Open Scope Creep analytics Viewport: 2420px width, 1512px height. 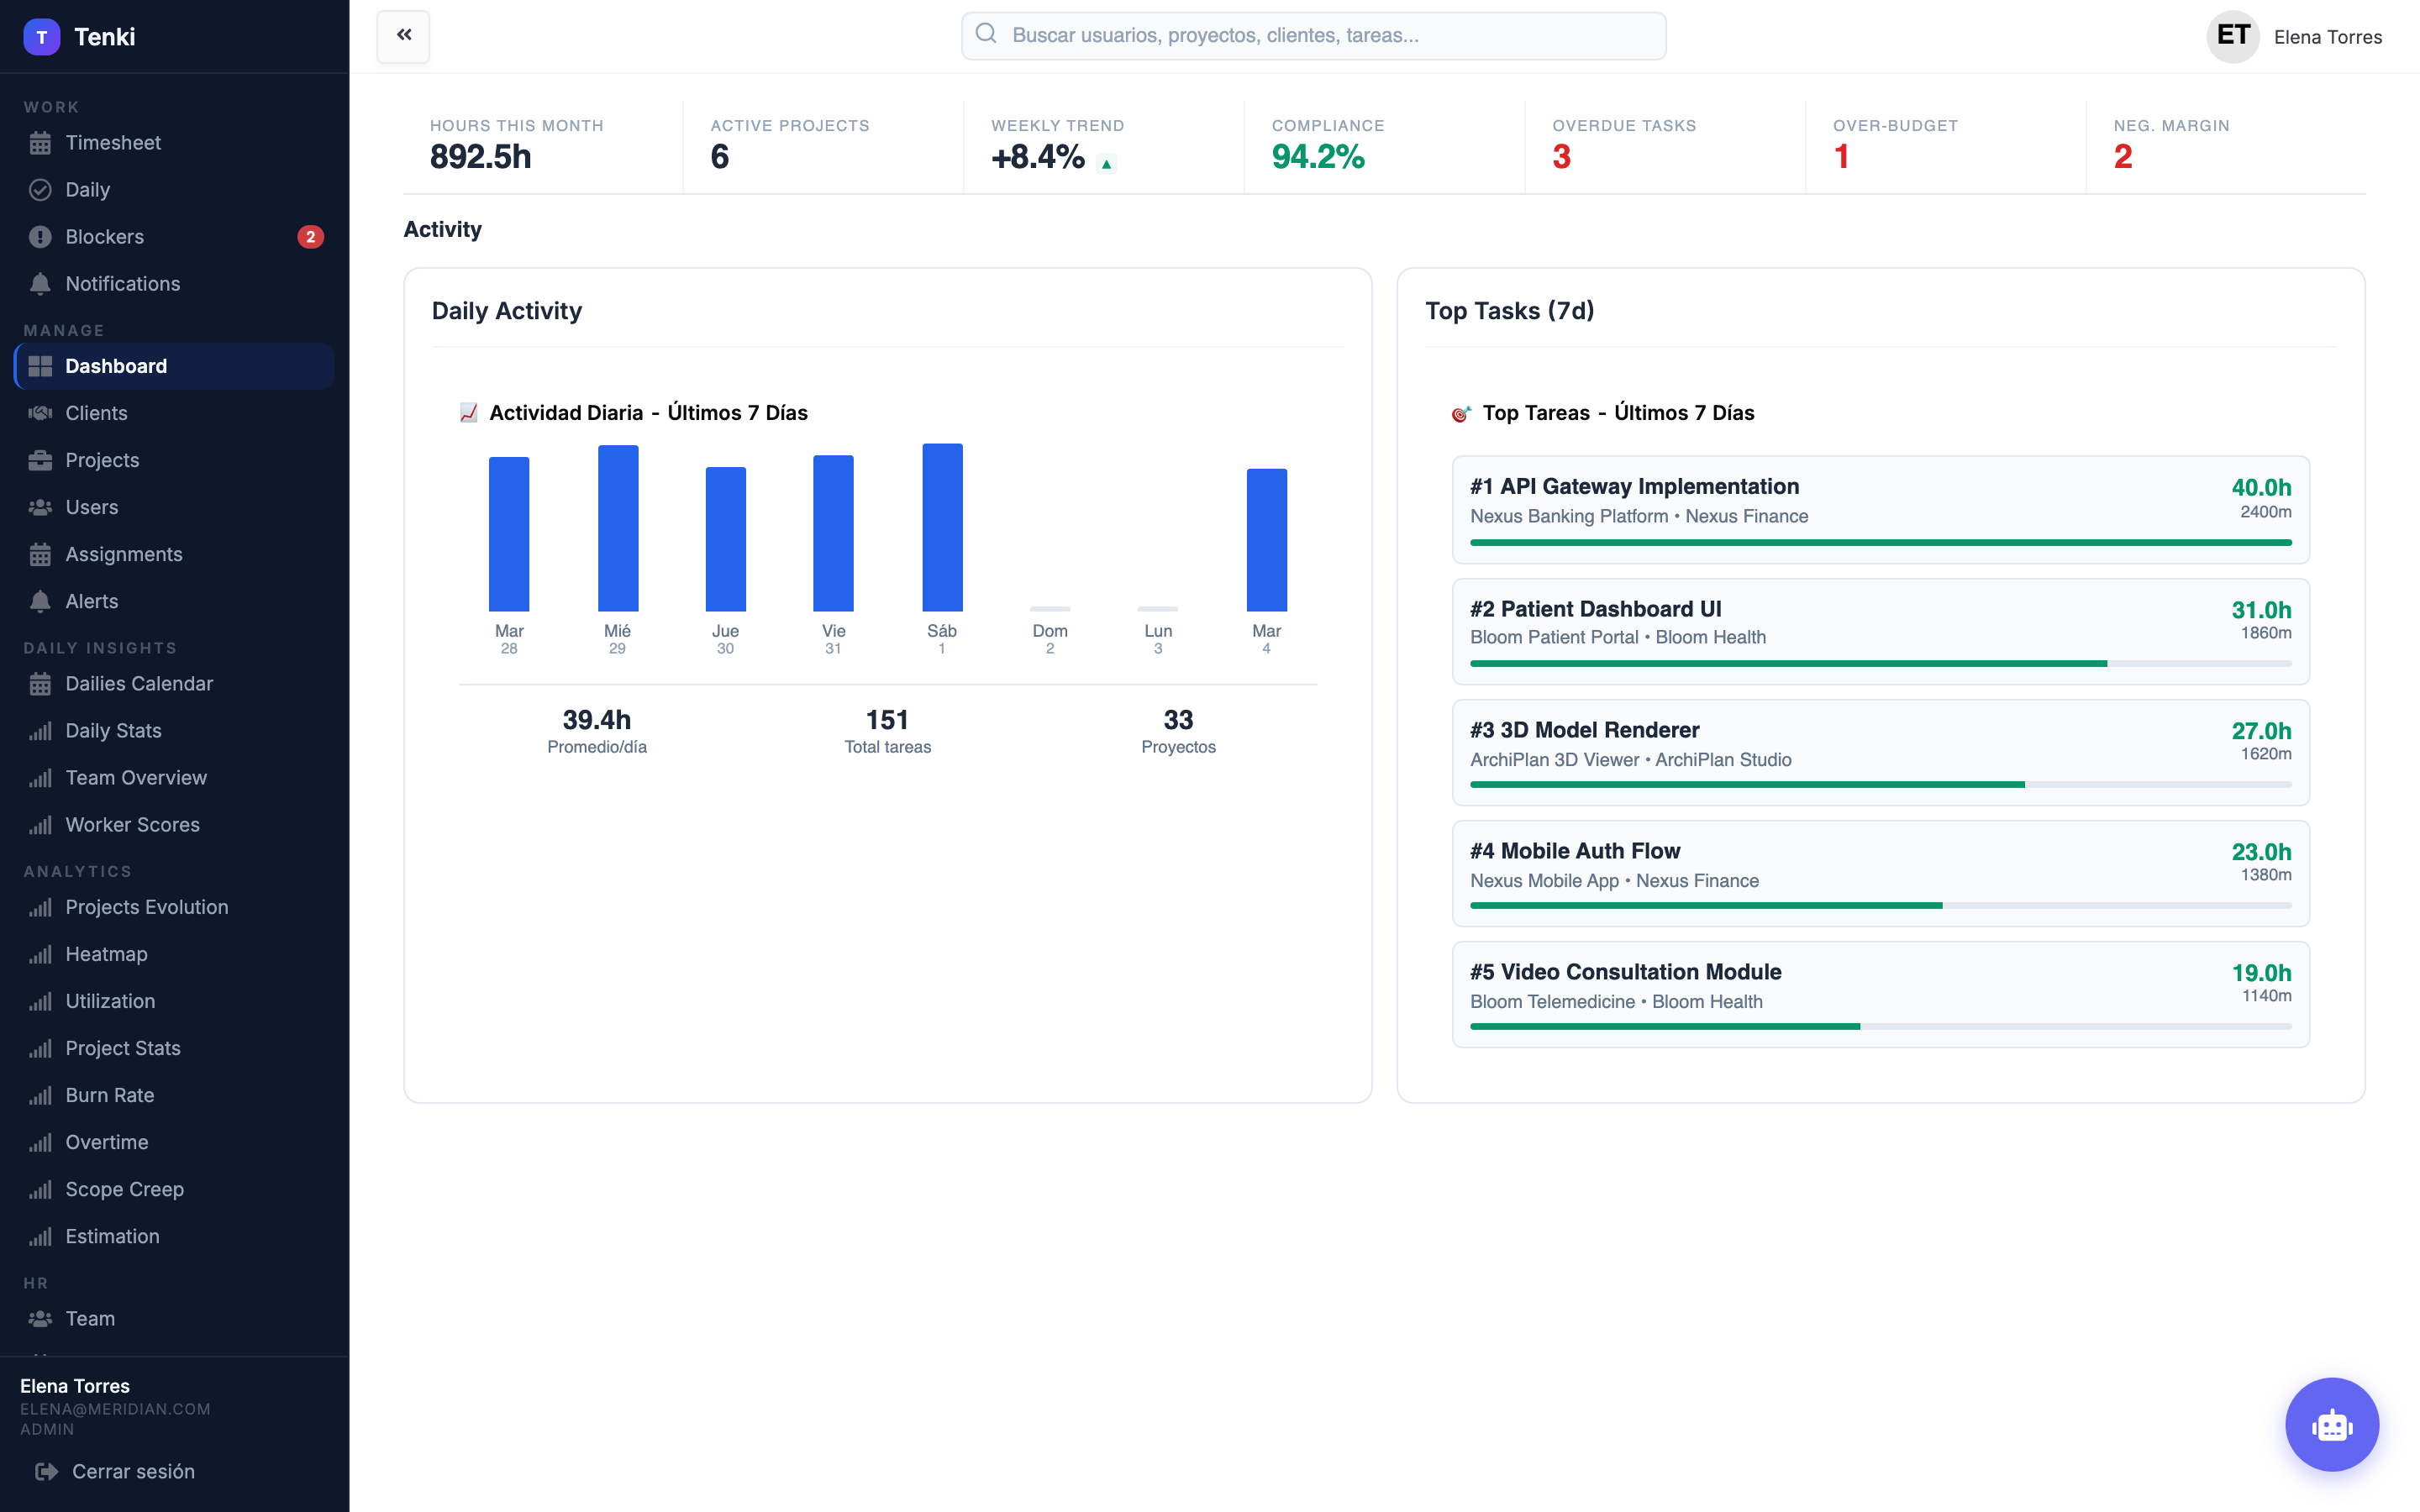click(x=175, y=1189)
